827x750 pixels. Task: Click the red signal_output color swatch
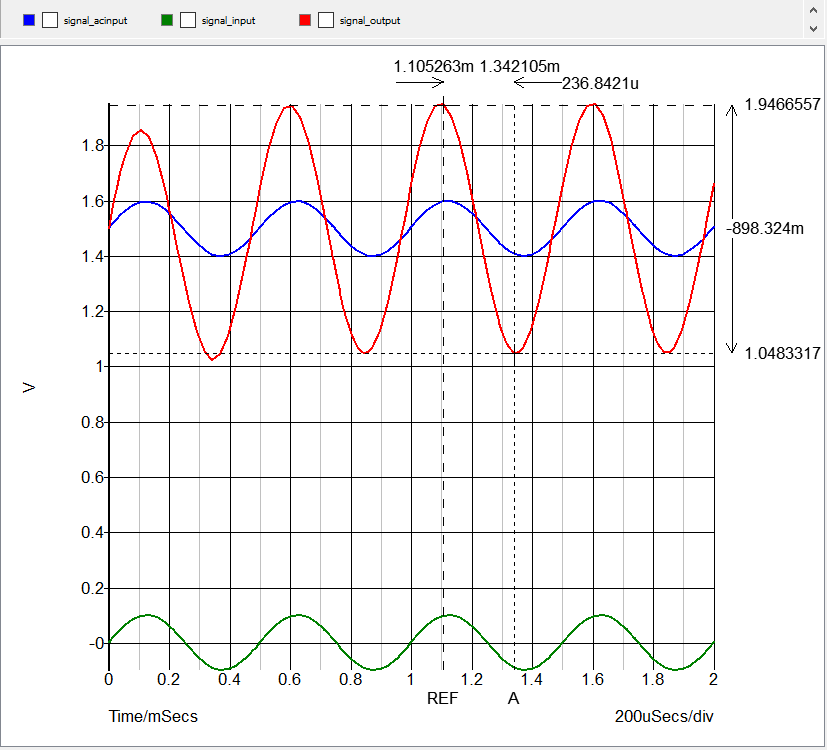click(x=307, y=19)
